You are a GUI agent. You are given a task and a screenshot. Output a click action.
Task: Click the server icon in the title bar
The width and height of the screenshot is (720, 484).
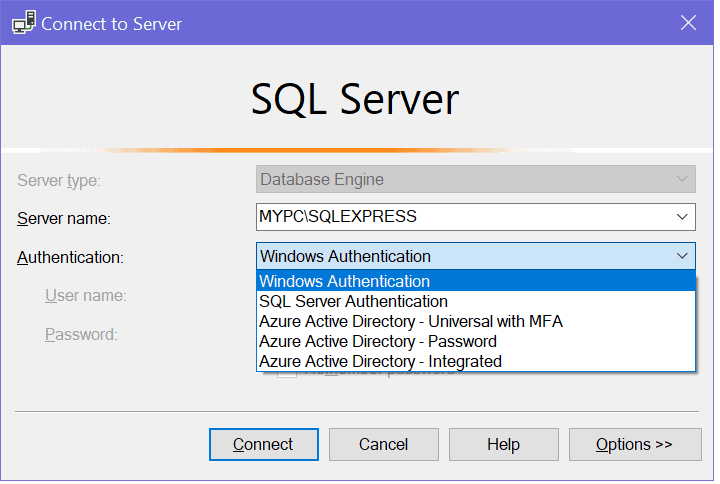click(x=22, y=22)
